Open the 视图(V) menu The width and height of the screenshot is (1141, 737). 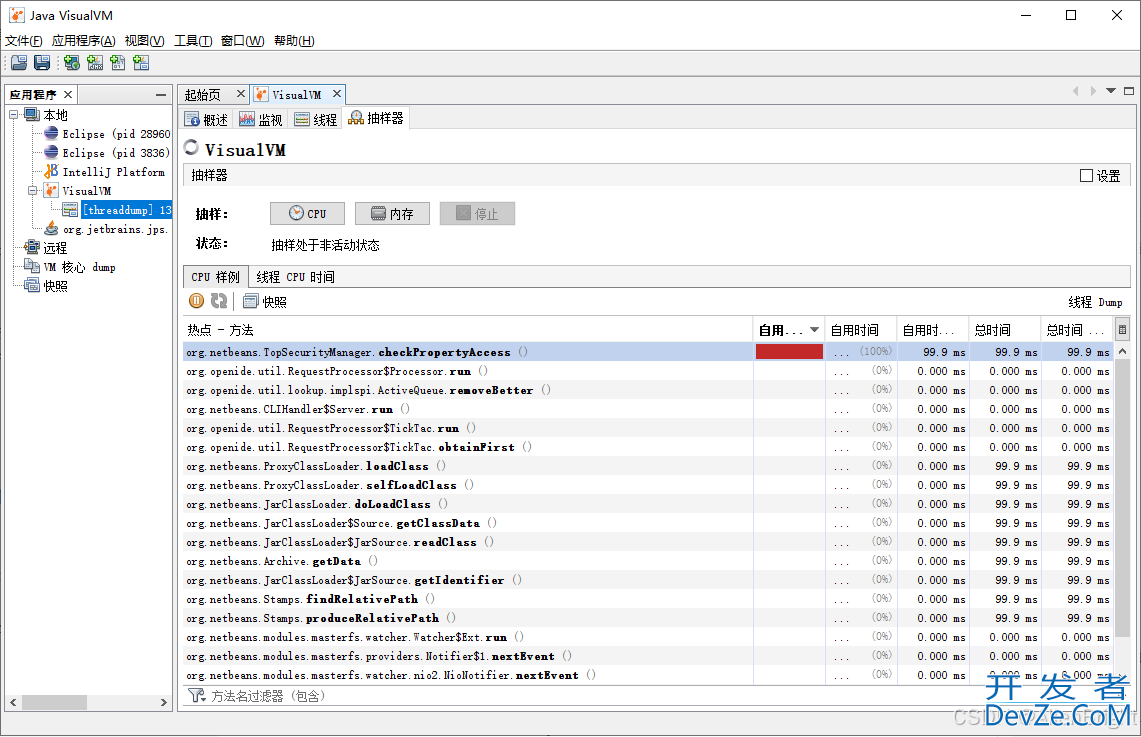tap(144, 41)
